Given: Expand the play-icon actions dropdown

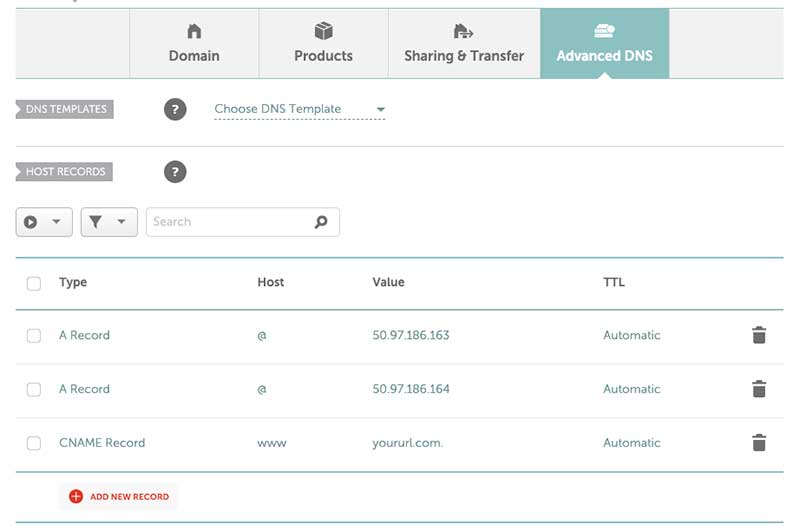Looking at the screenshot, I should point(44,222).
